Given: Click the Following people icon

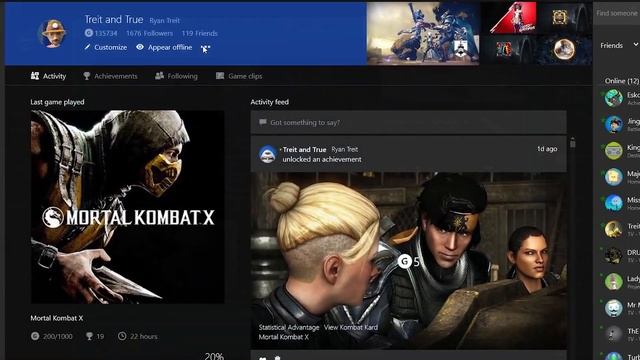Looking at the screenshot, I should point(159,76).
